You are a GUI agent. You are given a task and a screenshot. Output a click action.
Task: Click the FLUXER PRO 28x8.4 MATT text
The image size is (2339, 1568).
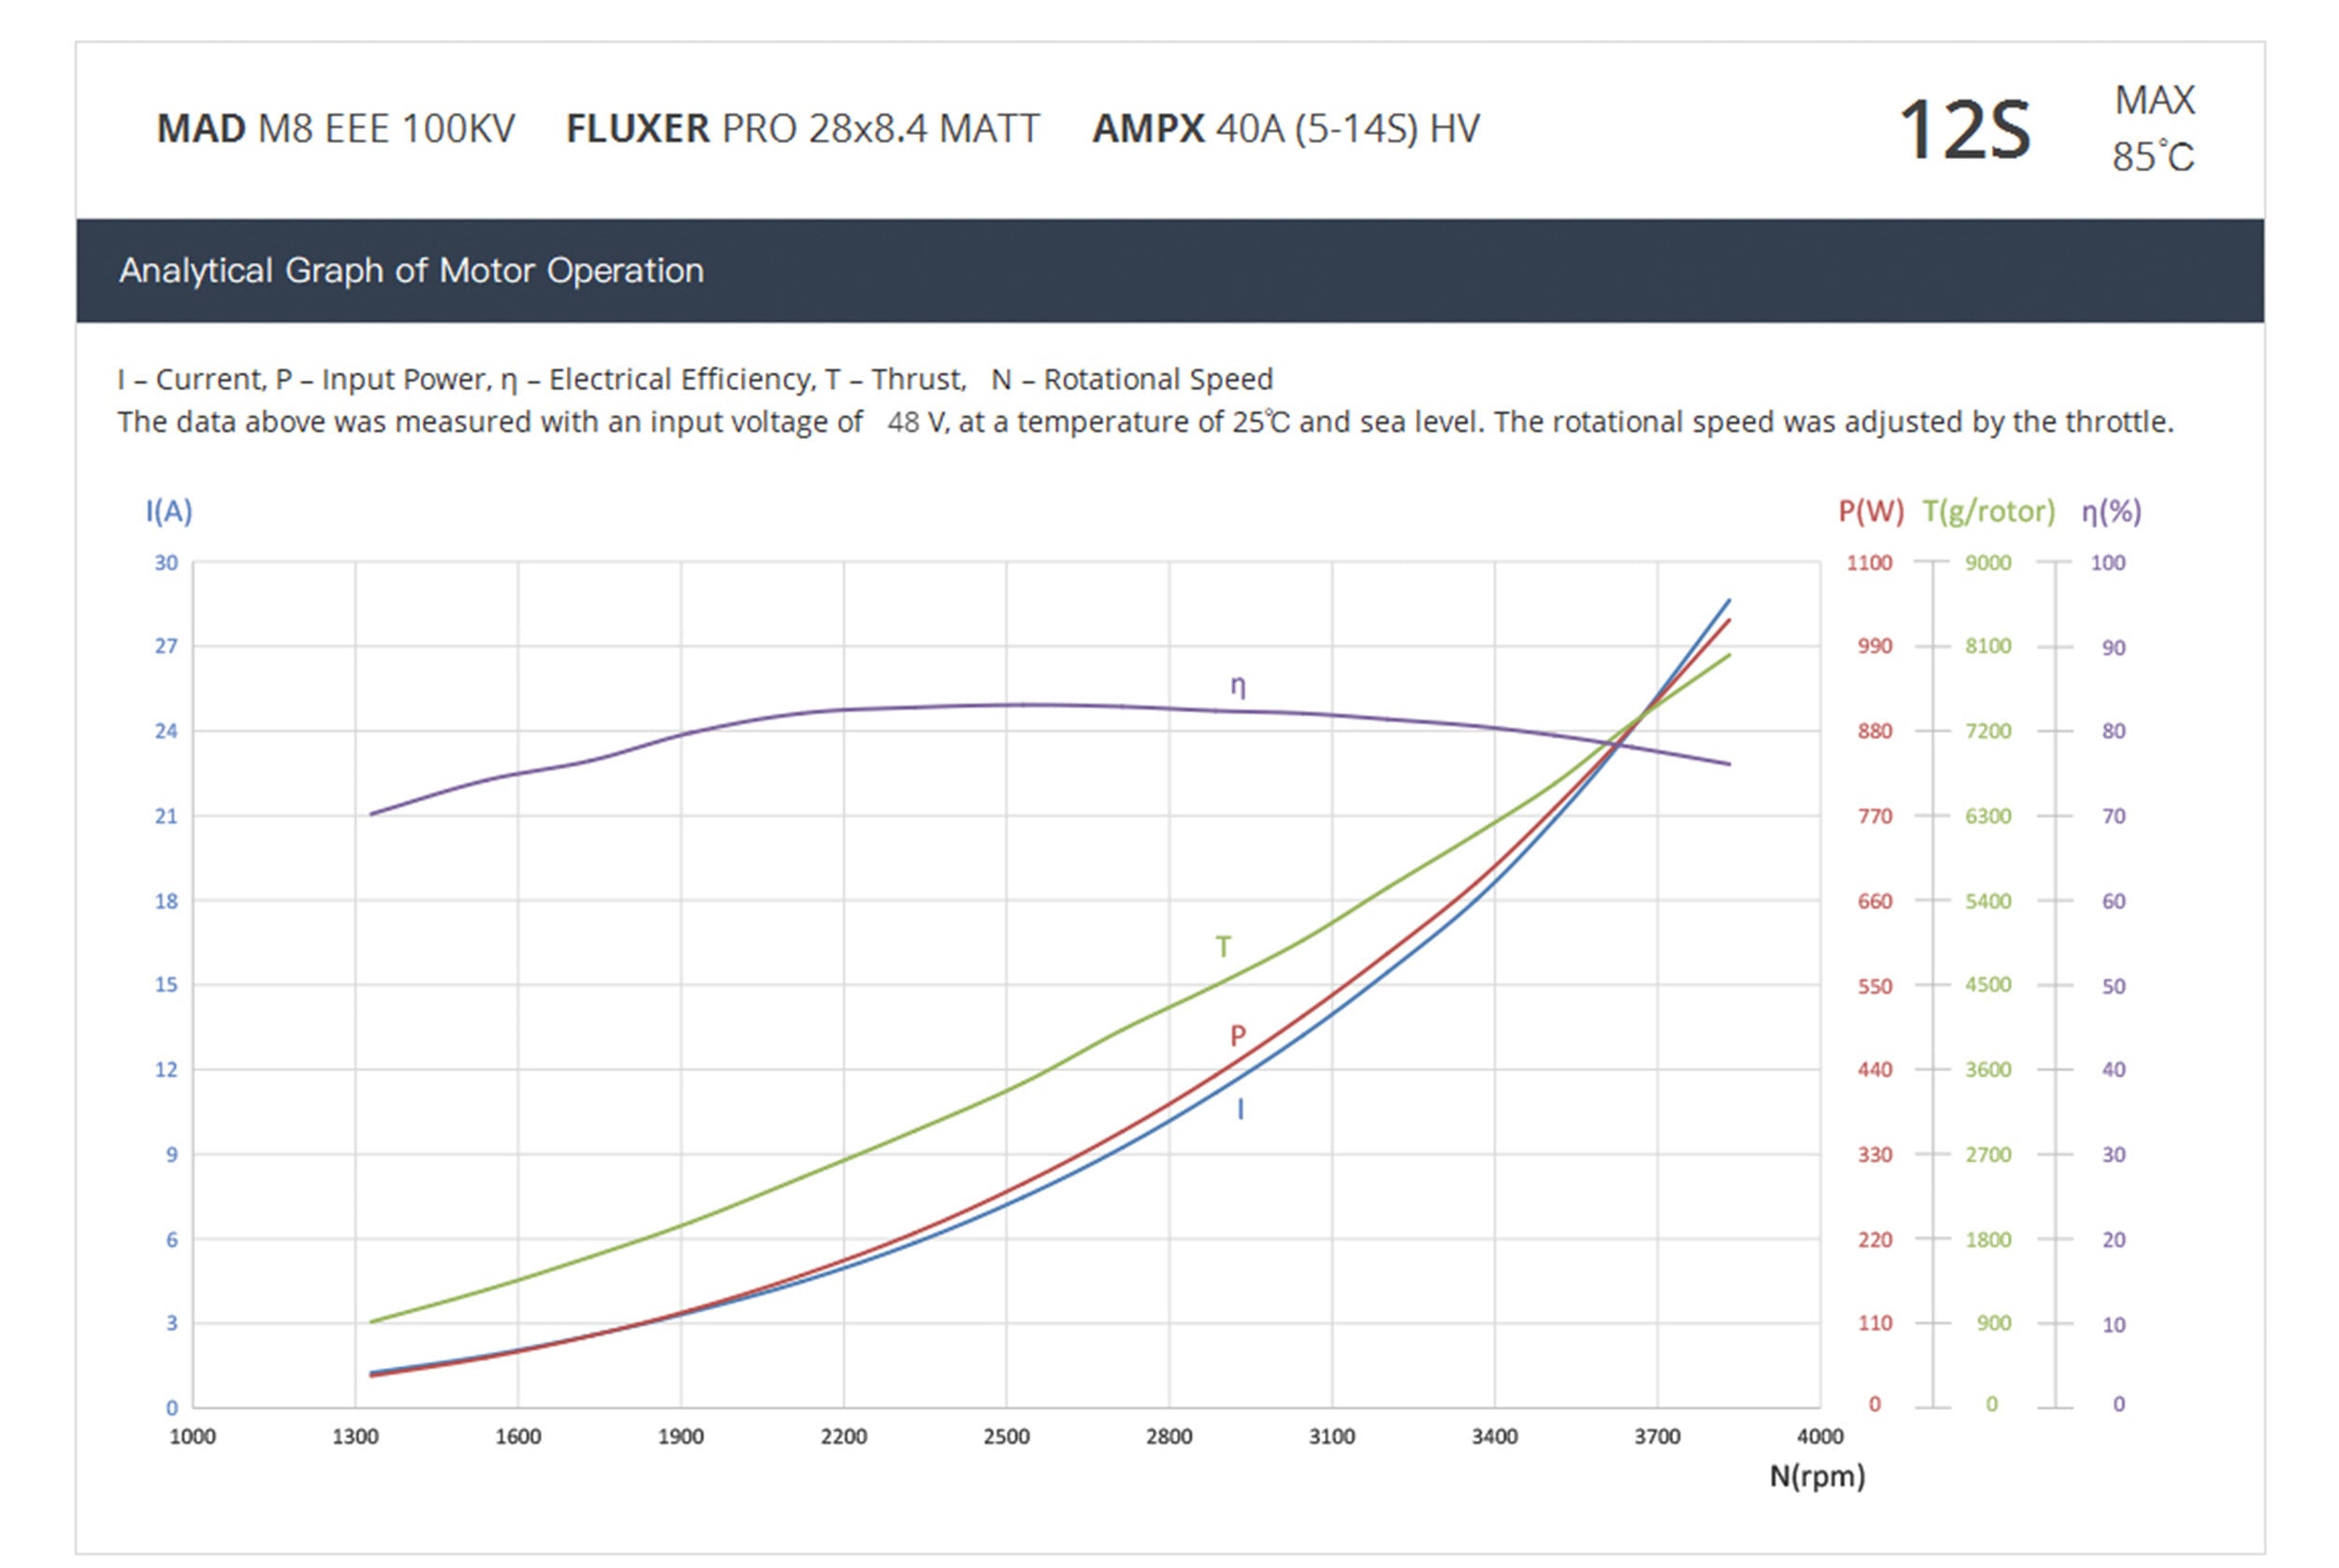point(802,129)
